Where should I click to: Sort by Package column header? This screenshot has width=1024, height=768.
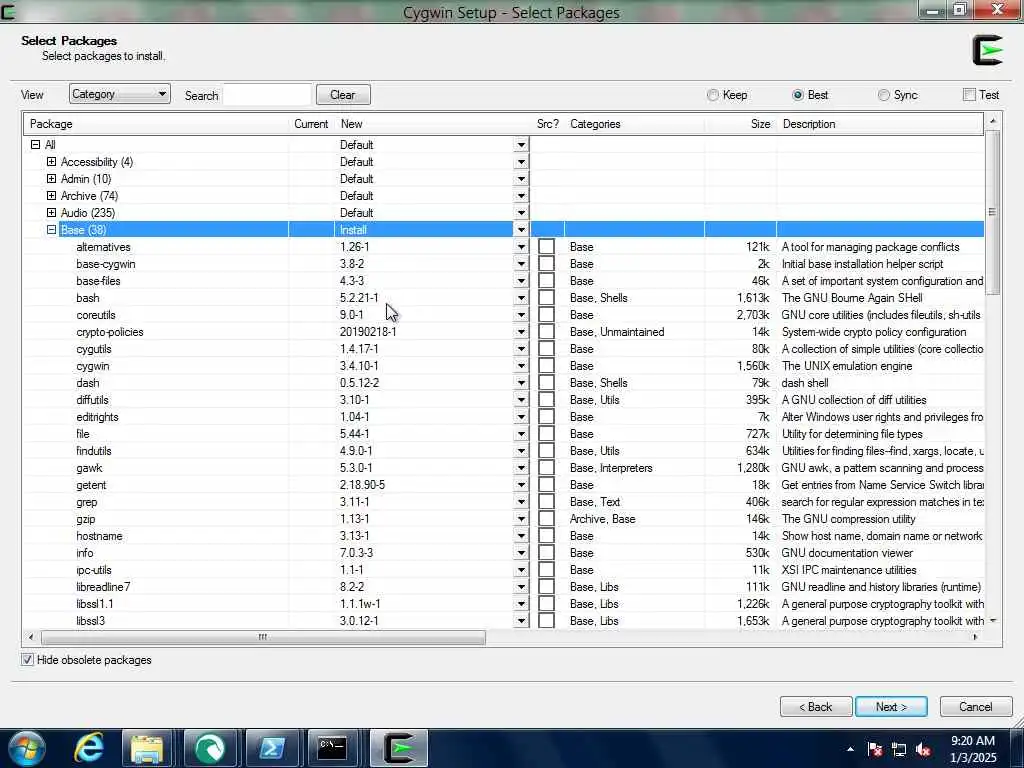pos(155,124)
